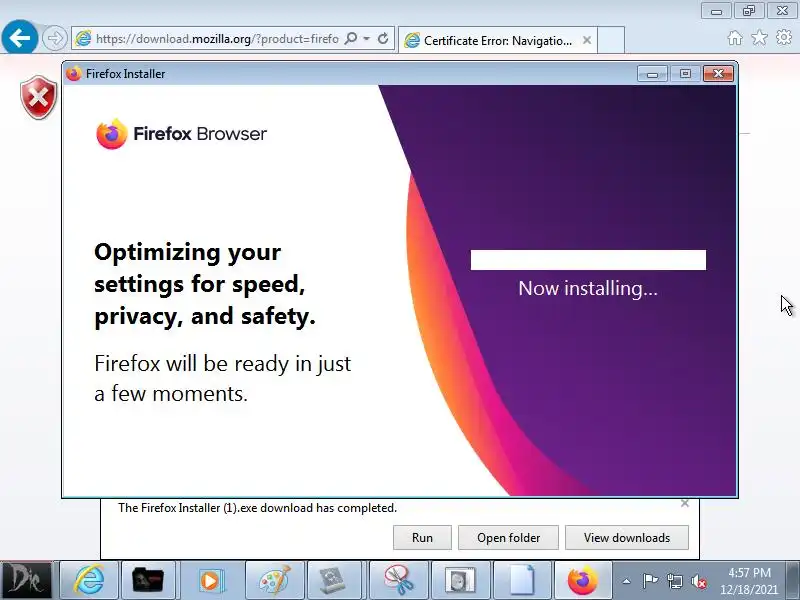Open the Paint palette taskbar icon
Screen dimensions: 800x600
[274, 580]
